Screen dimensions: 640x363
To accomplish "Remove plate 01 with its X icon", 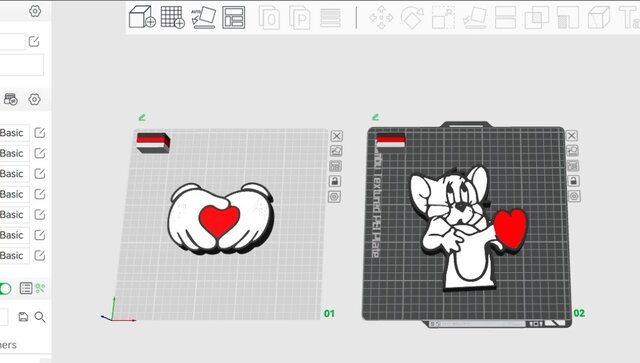I will click(336, 136).
